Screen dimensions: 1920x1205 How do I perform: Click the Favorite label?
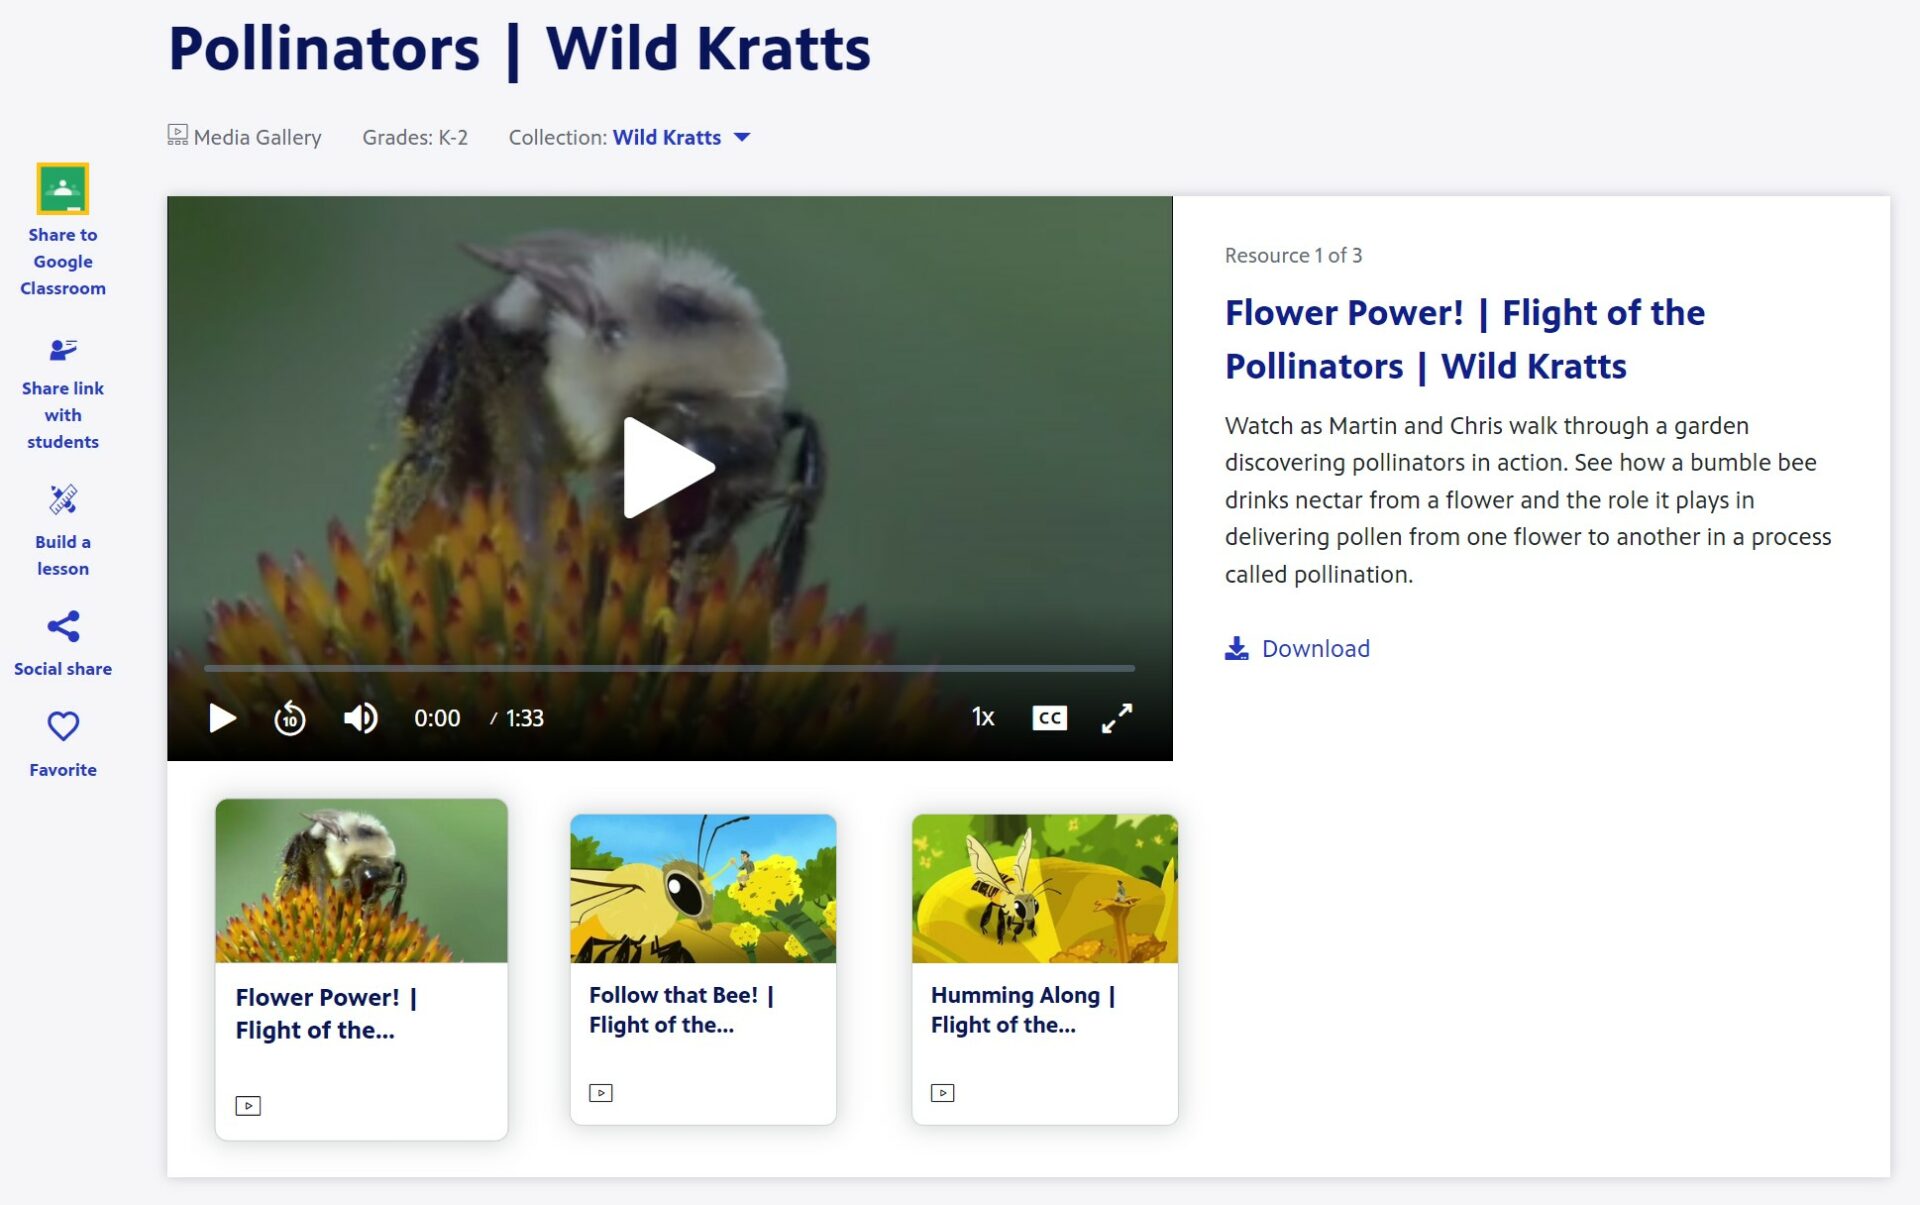pos(63,770)
